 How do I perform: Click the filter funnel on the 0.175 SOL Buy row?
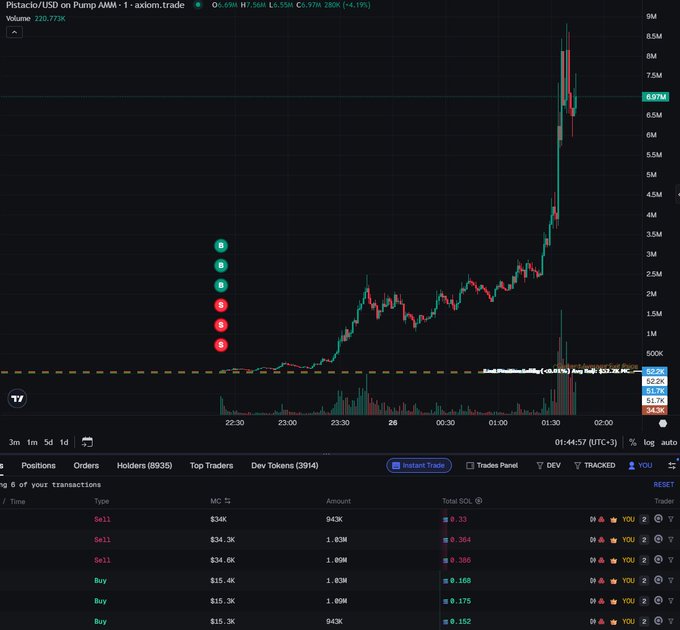coord(671,601)
